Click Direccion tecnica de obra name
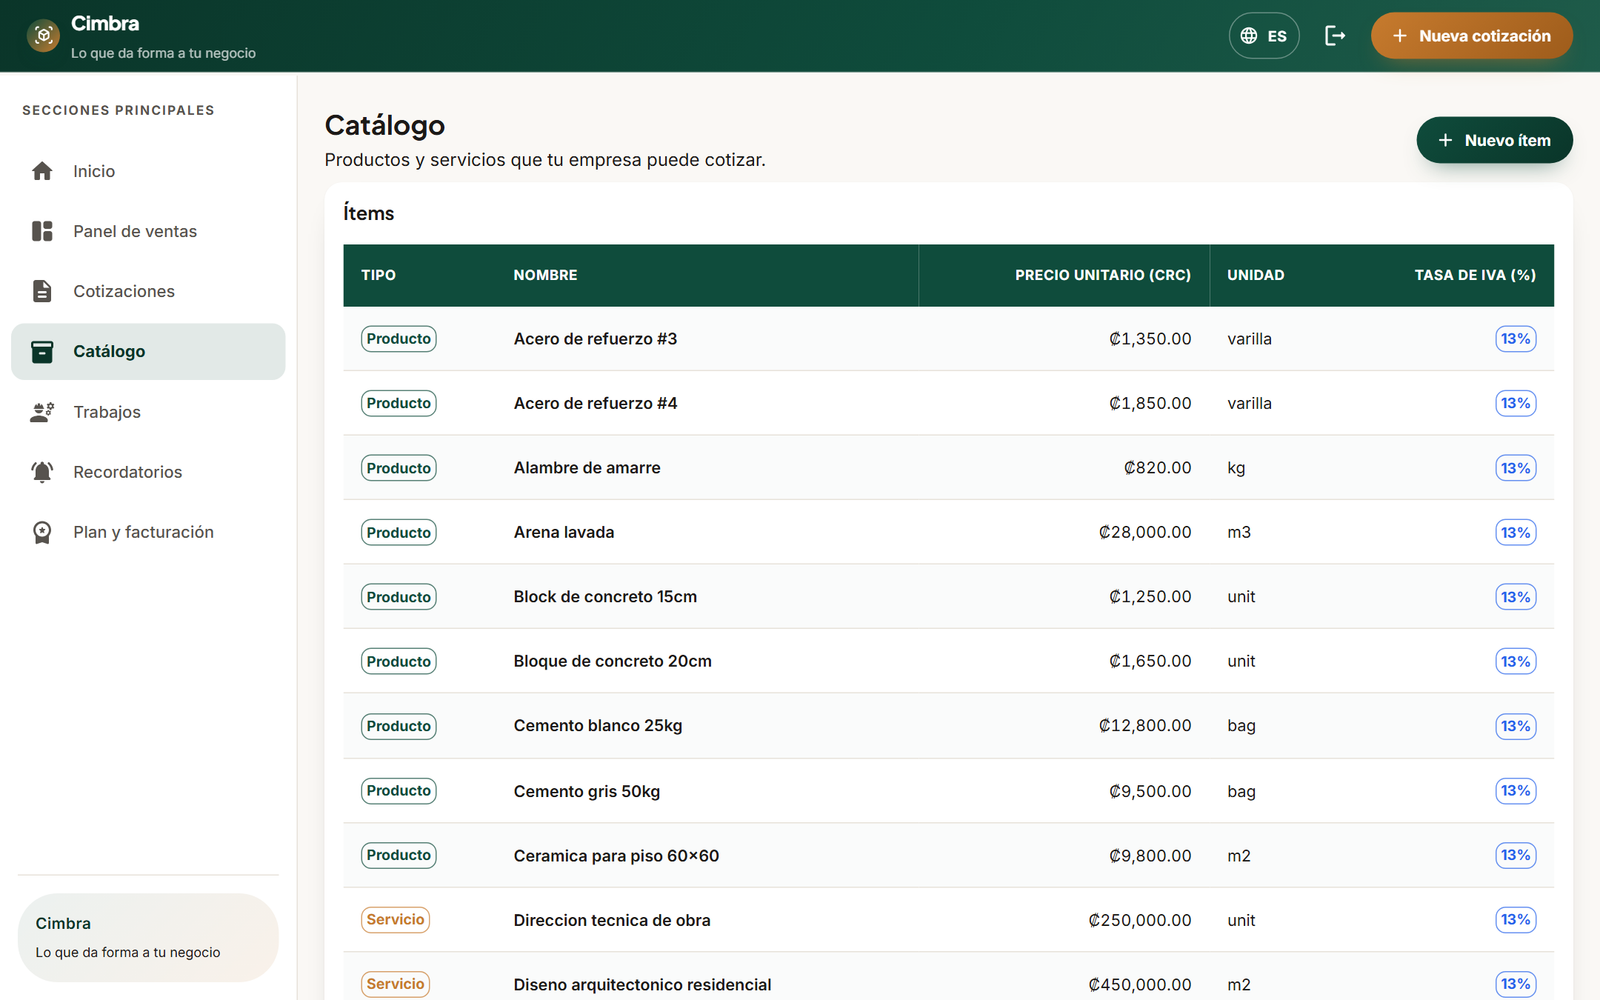Image resolution: width=1600 pixels, height=1000 pixels. tap(612, 920)
